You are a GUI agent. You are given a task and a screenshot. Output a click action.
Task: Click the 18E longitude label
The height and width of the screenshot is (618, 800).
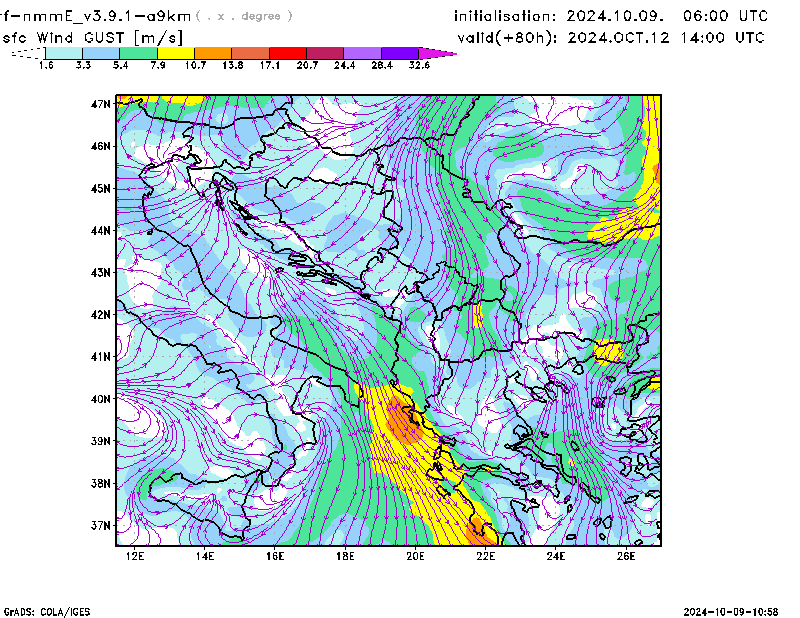345,556
